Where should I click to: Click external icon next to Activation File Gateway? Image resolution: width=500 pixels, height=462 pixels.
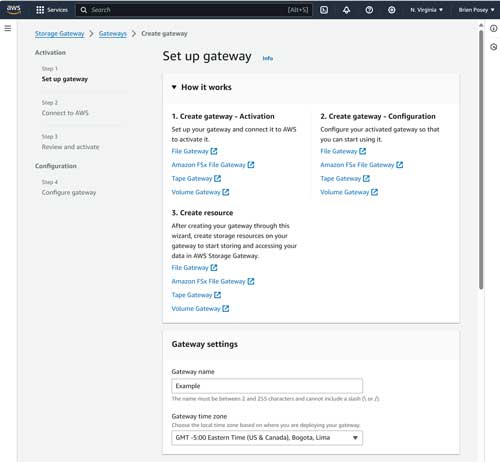point(214,151)
